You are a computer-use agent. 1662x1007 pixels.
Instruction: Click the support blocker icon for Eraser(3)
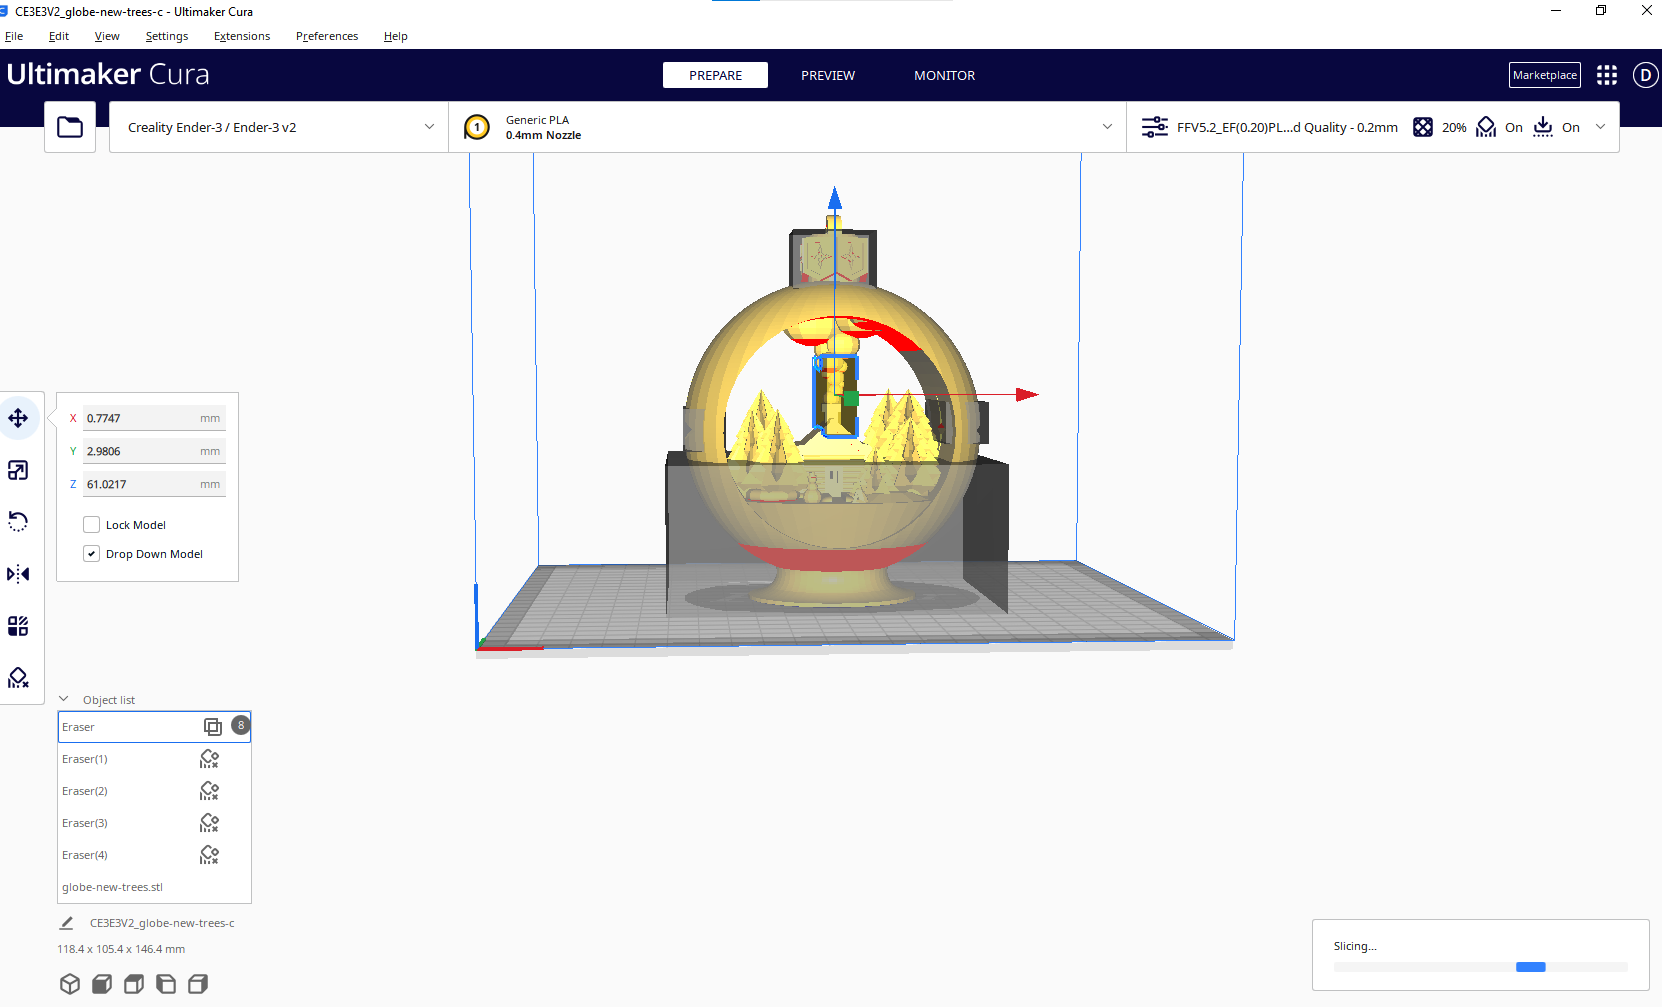point(209,823)
